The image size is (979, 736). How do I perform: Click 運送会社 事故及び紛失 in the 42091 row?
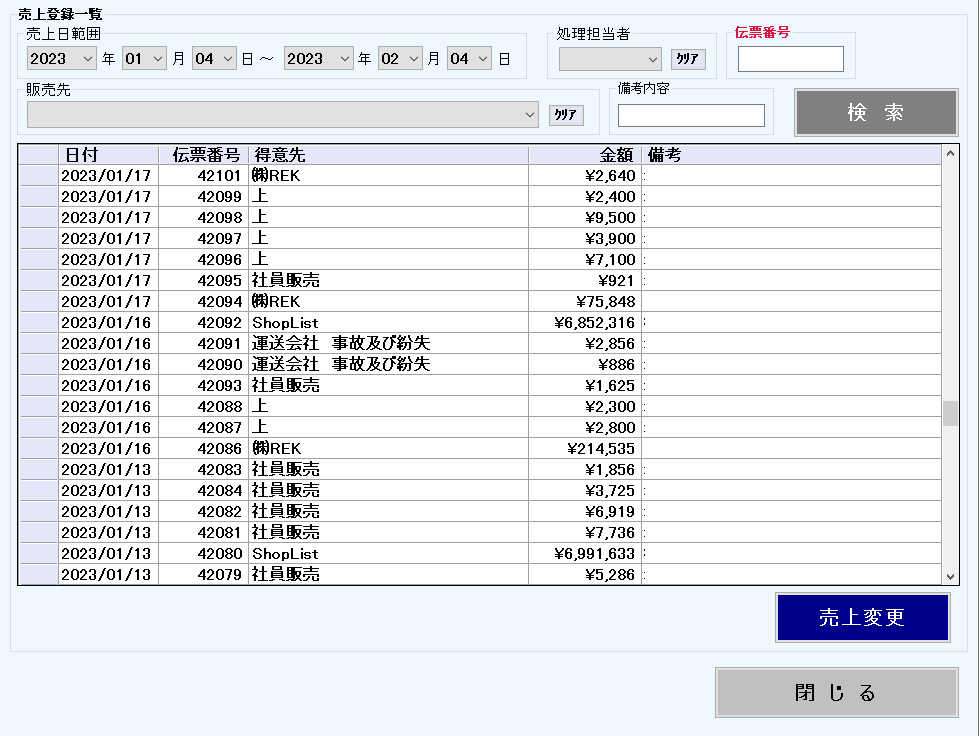pos(341,343)
